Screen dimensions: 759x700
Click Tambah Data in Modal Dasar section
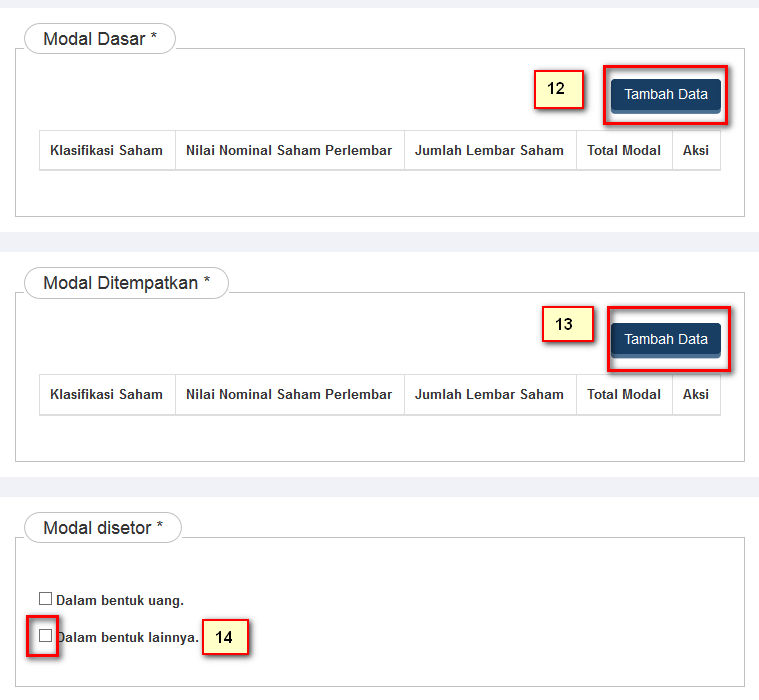pos(666,95)
